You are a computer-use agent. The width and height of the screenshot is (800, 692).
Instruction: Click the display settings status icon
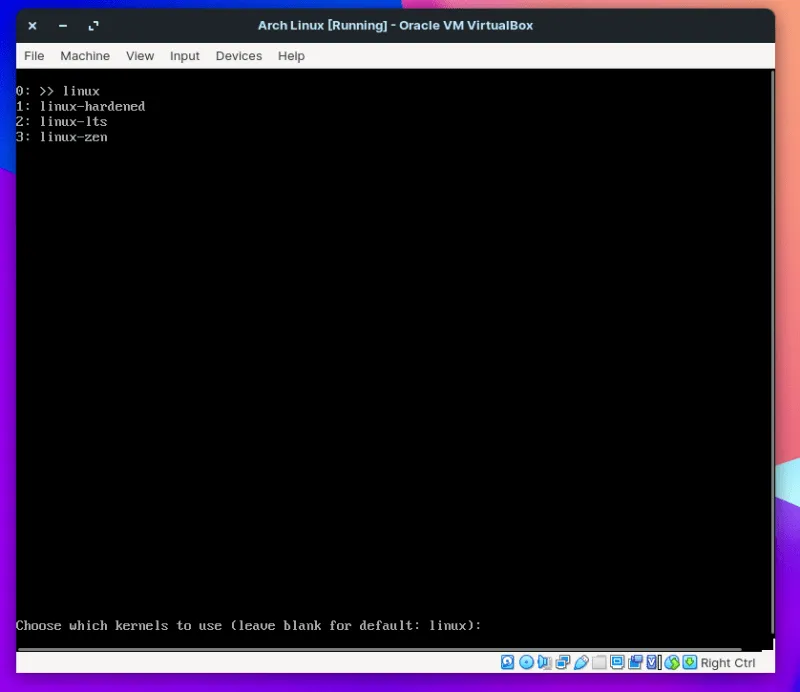pos(617,662)
